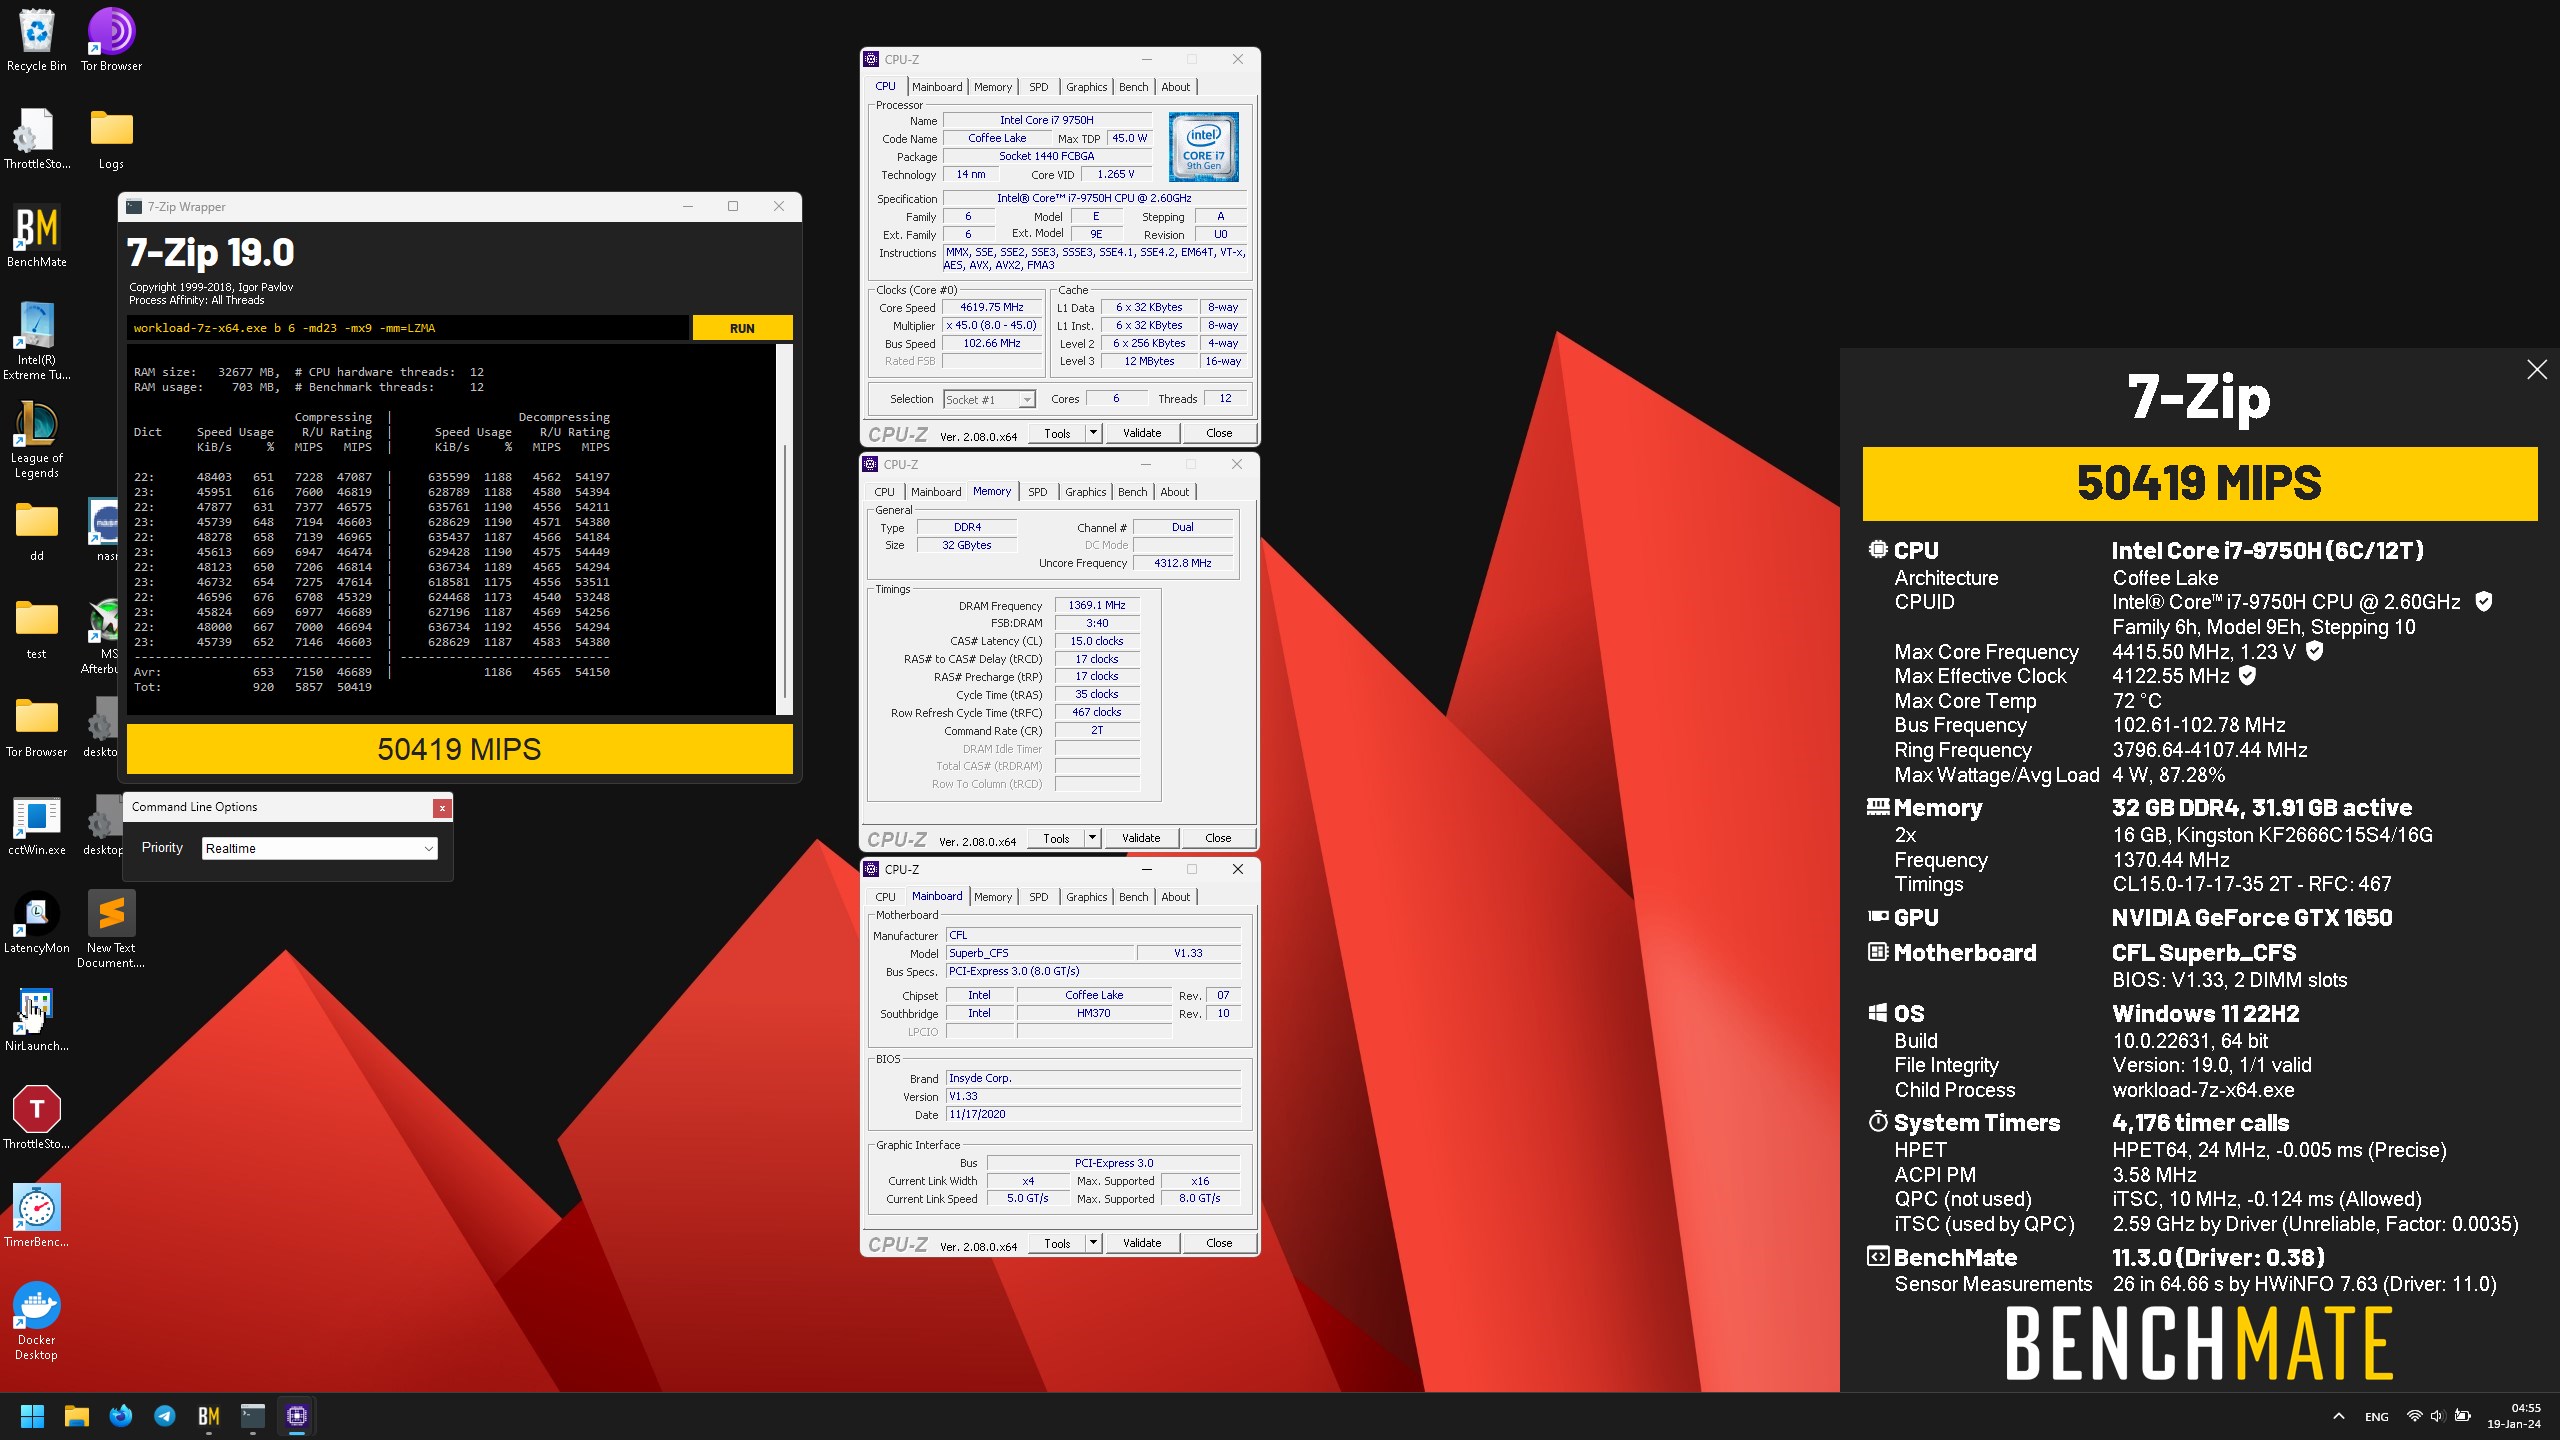Viewport: 2560px width, 1440px height.
Task: Select the Core Speed 4619.75 MHz value
Action: 992,308
